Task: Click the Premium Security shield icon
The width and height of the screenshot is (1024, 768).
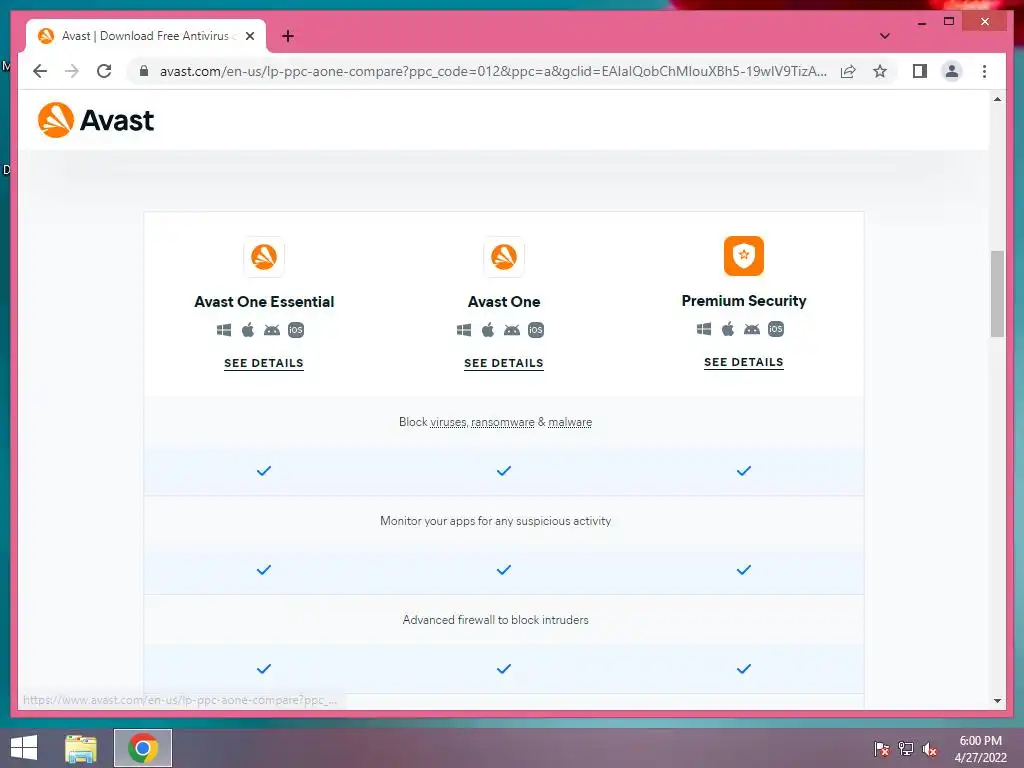Action: [744, 256]
